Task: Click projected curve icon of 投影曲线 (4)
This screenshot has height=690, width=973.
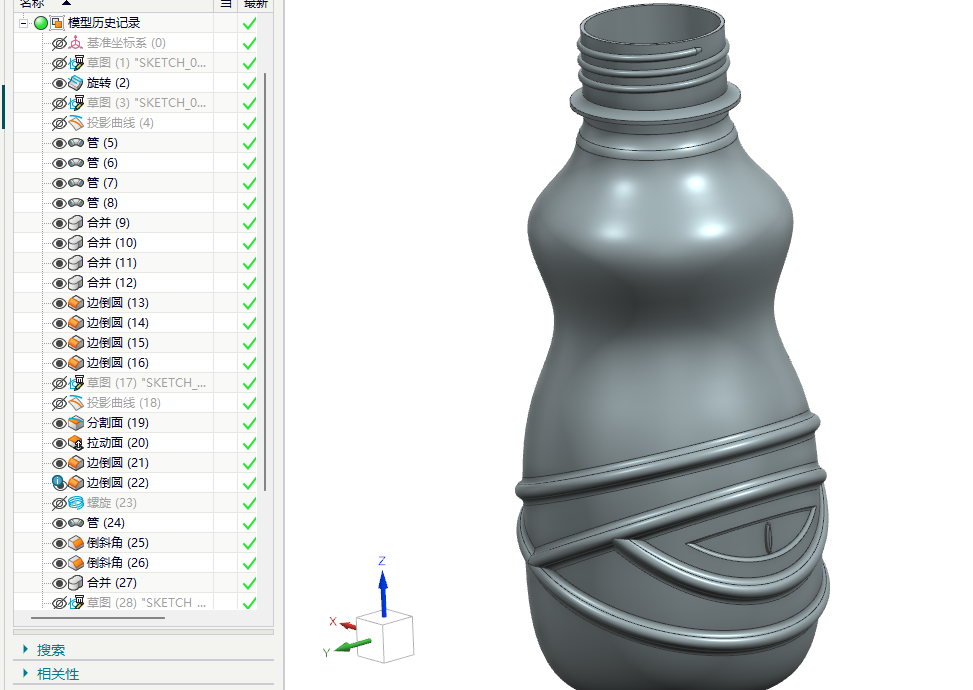Action: [x=76, y=123]
